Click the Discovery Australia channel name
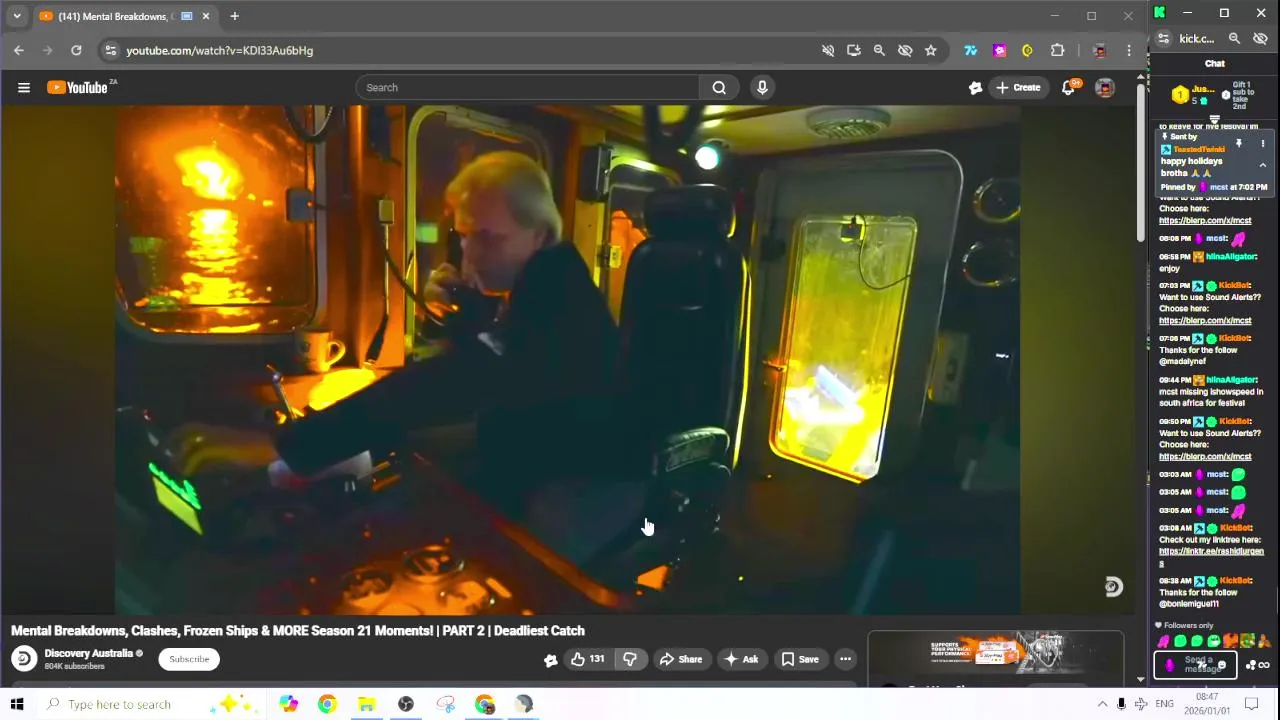 coord(88,653)
